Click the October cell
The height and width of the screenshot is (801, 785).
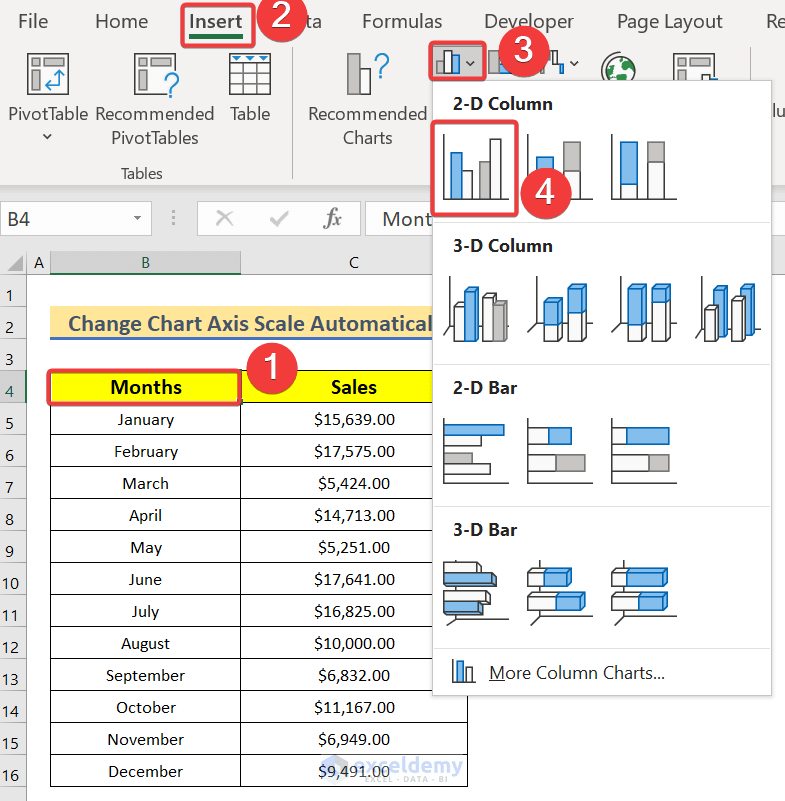146,708
